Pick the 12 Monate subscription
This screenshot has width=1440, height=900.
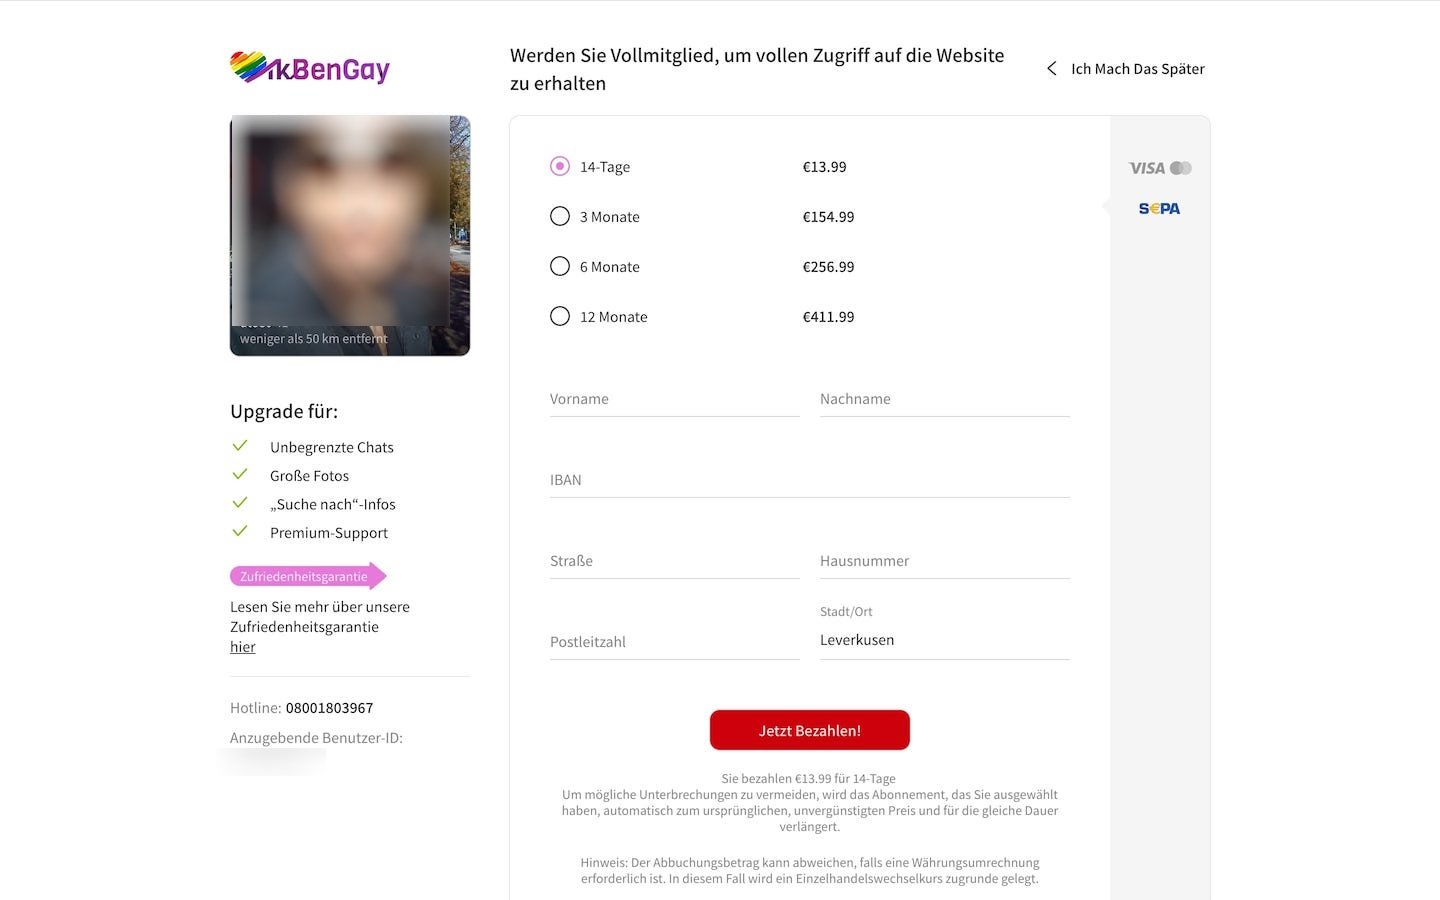(560, 317)
